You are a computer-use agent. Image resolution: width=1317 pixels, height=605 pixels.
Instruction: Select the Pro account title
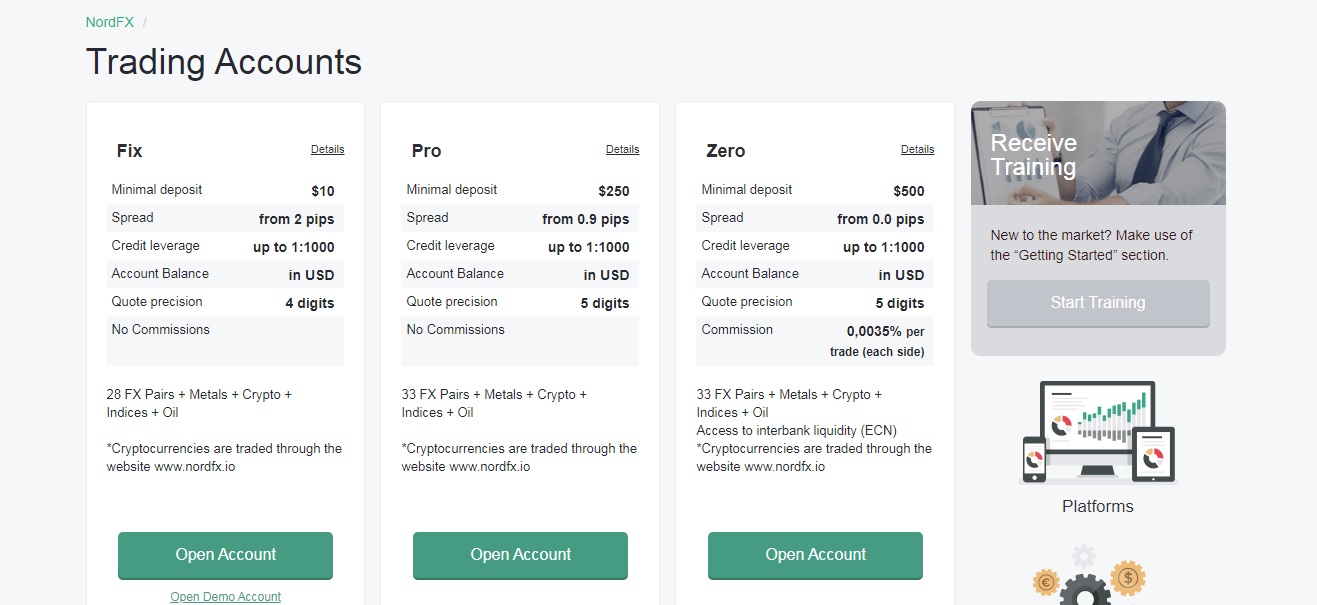pyautogui.click(x=426, y=151)
